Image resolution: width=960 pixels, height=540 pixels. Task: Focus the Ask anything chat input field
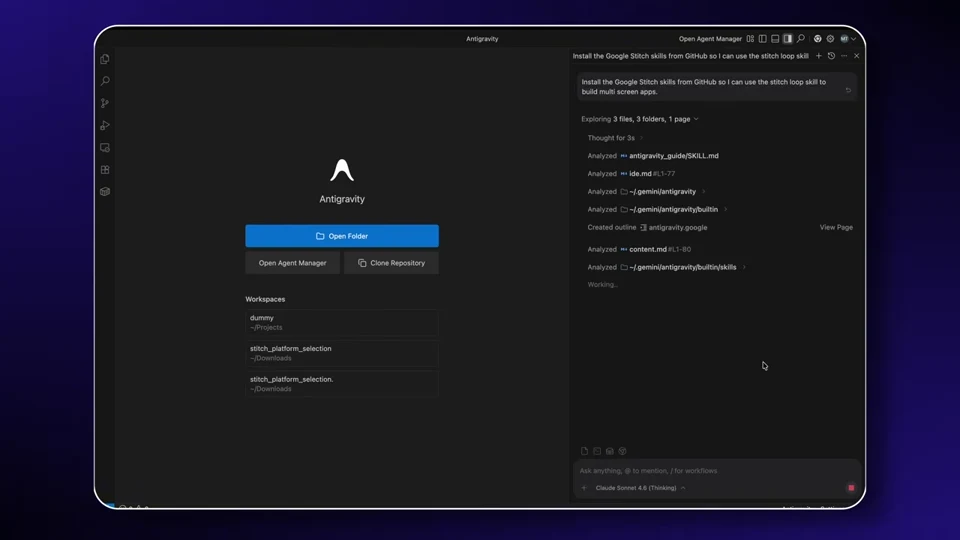click(715, 471)
